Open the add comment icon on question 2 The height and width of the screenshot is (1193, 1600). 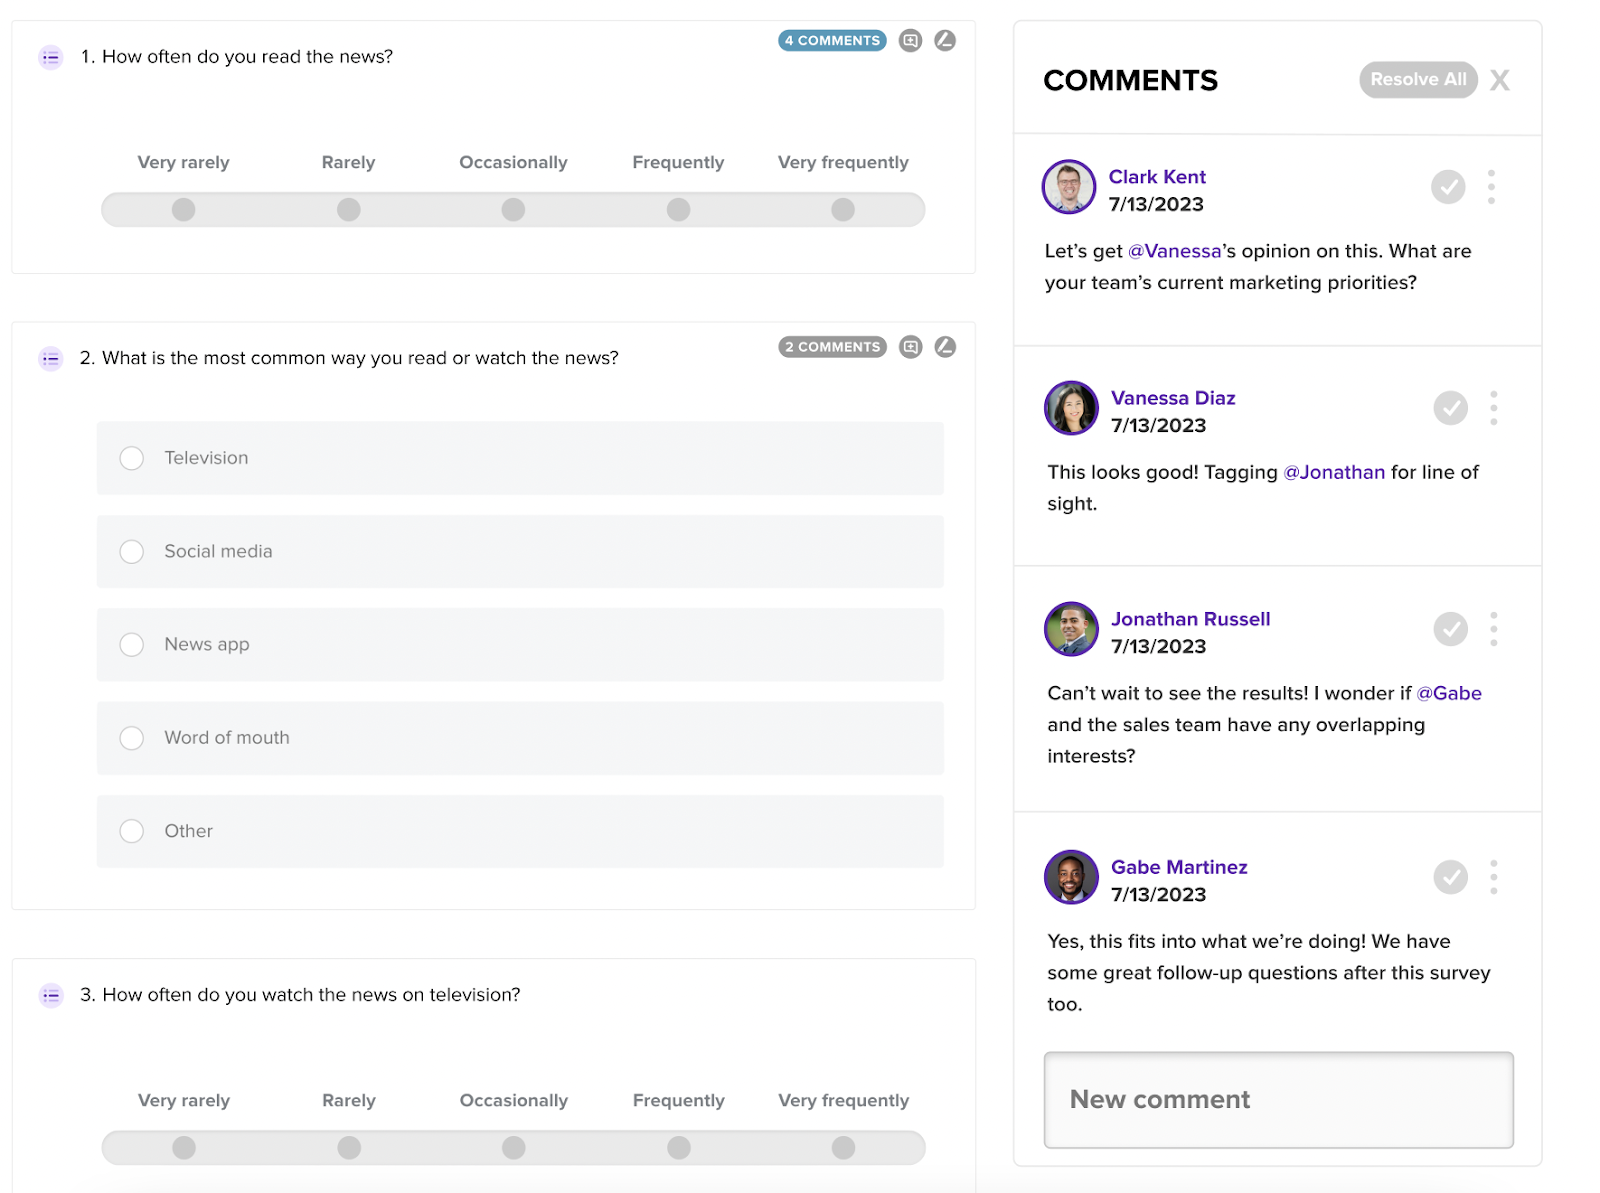[910, 347]
